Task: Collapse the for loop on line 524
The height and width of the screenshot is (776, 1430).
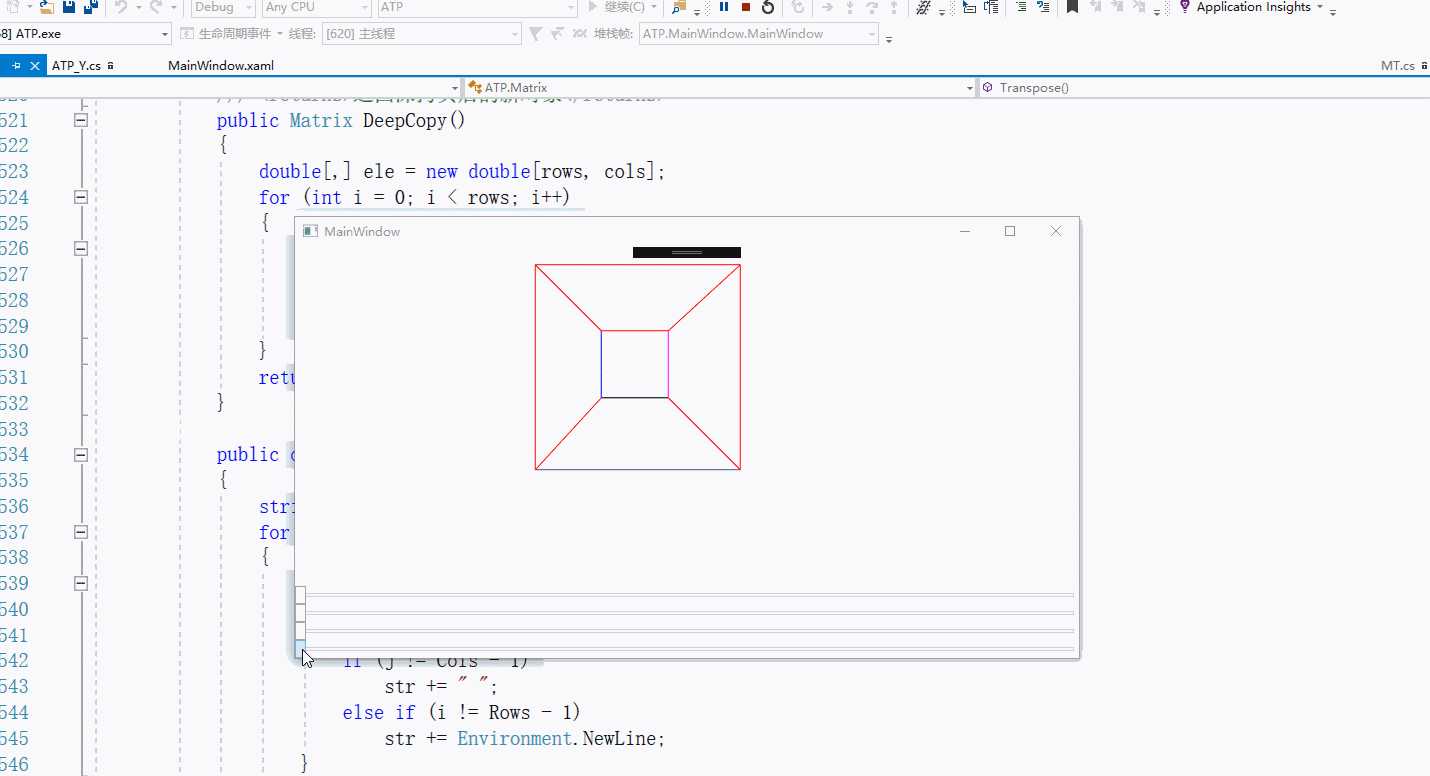Action: coord(81,197)
